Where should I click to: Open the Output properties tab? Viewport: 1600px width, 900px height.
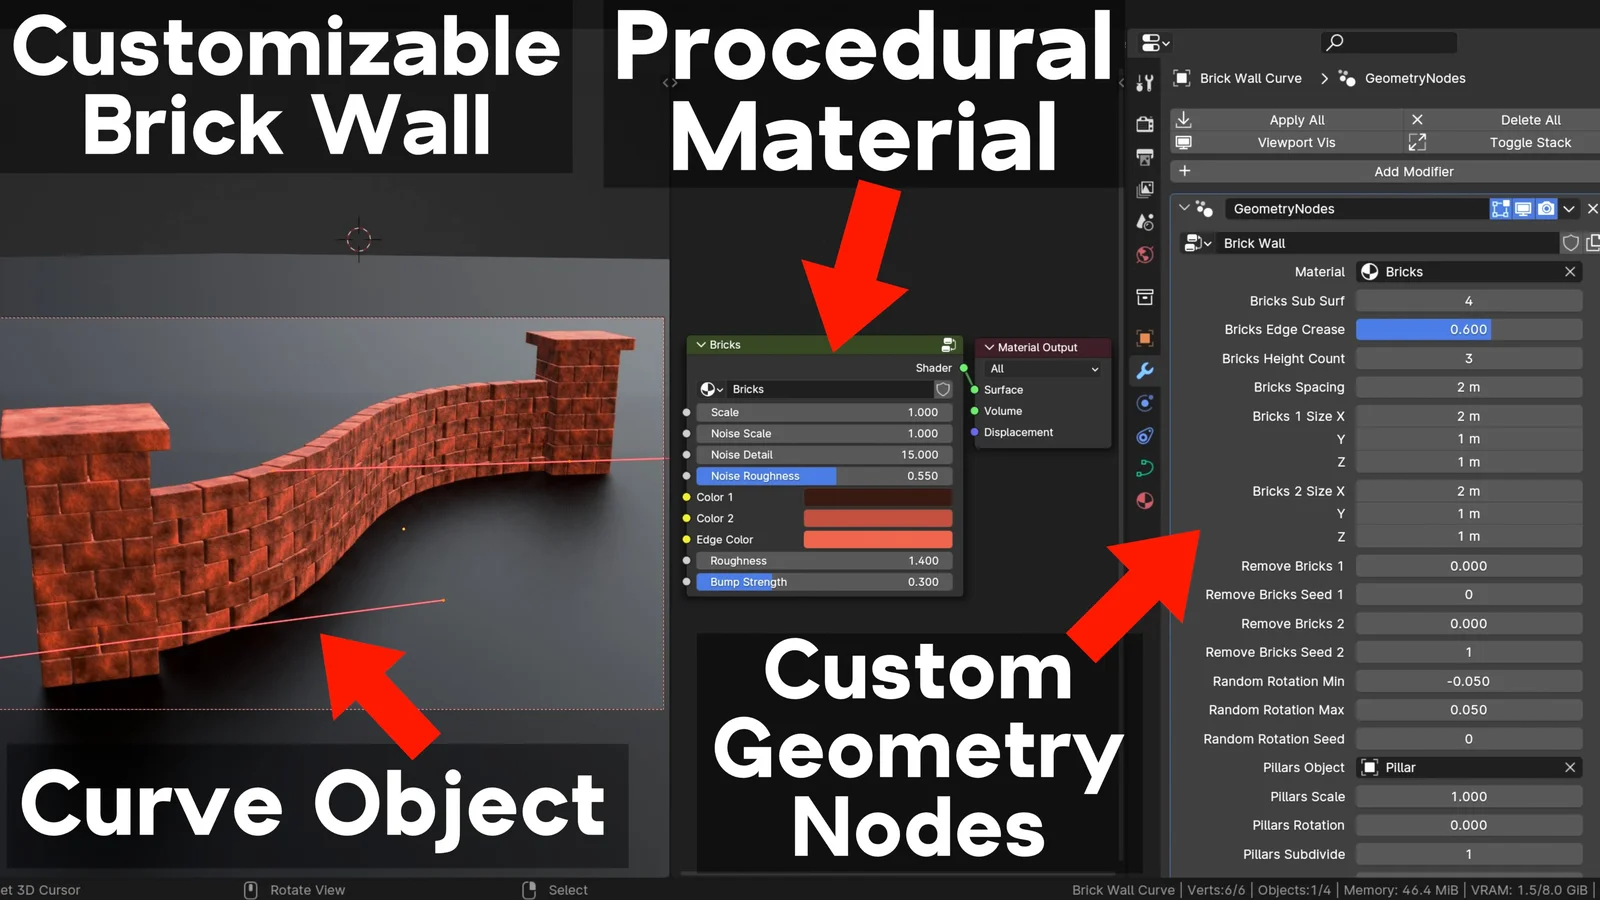(1145, 157)
